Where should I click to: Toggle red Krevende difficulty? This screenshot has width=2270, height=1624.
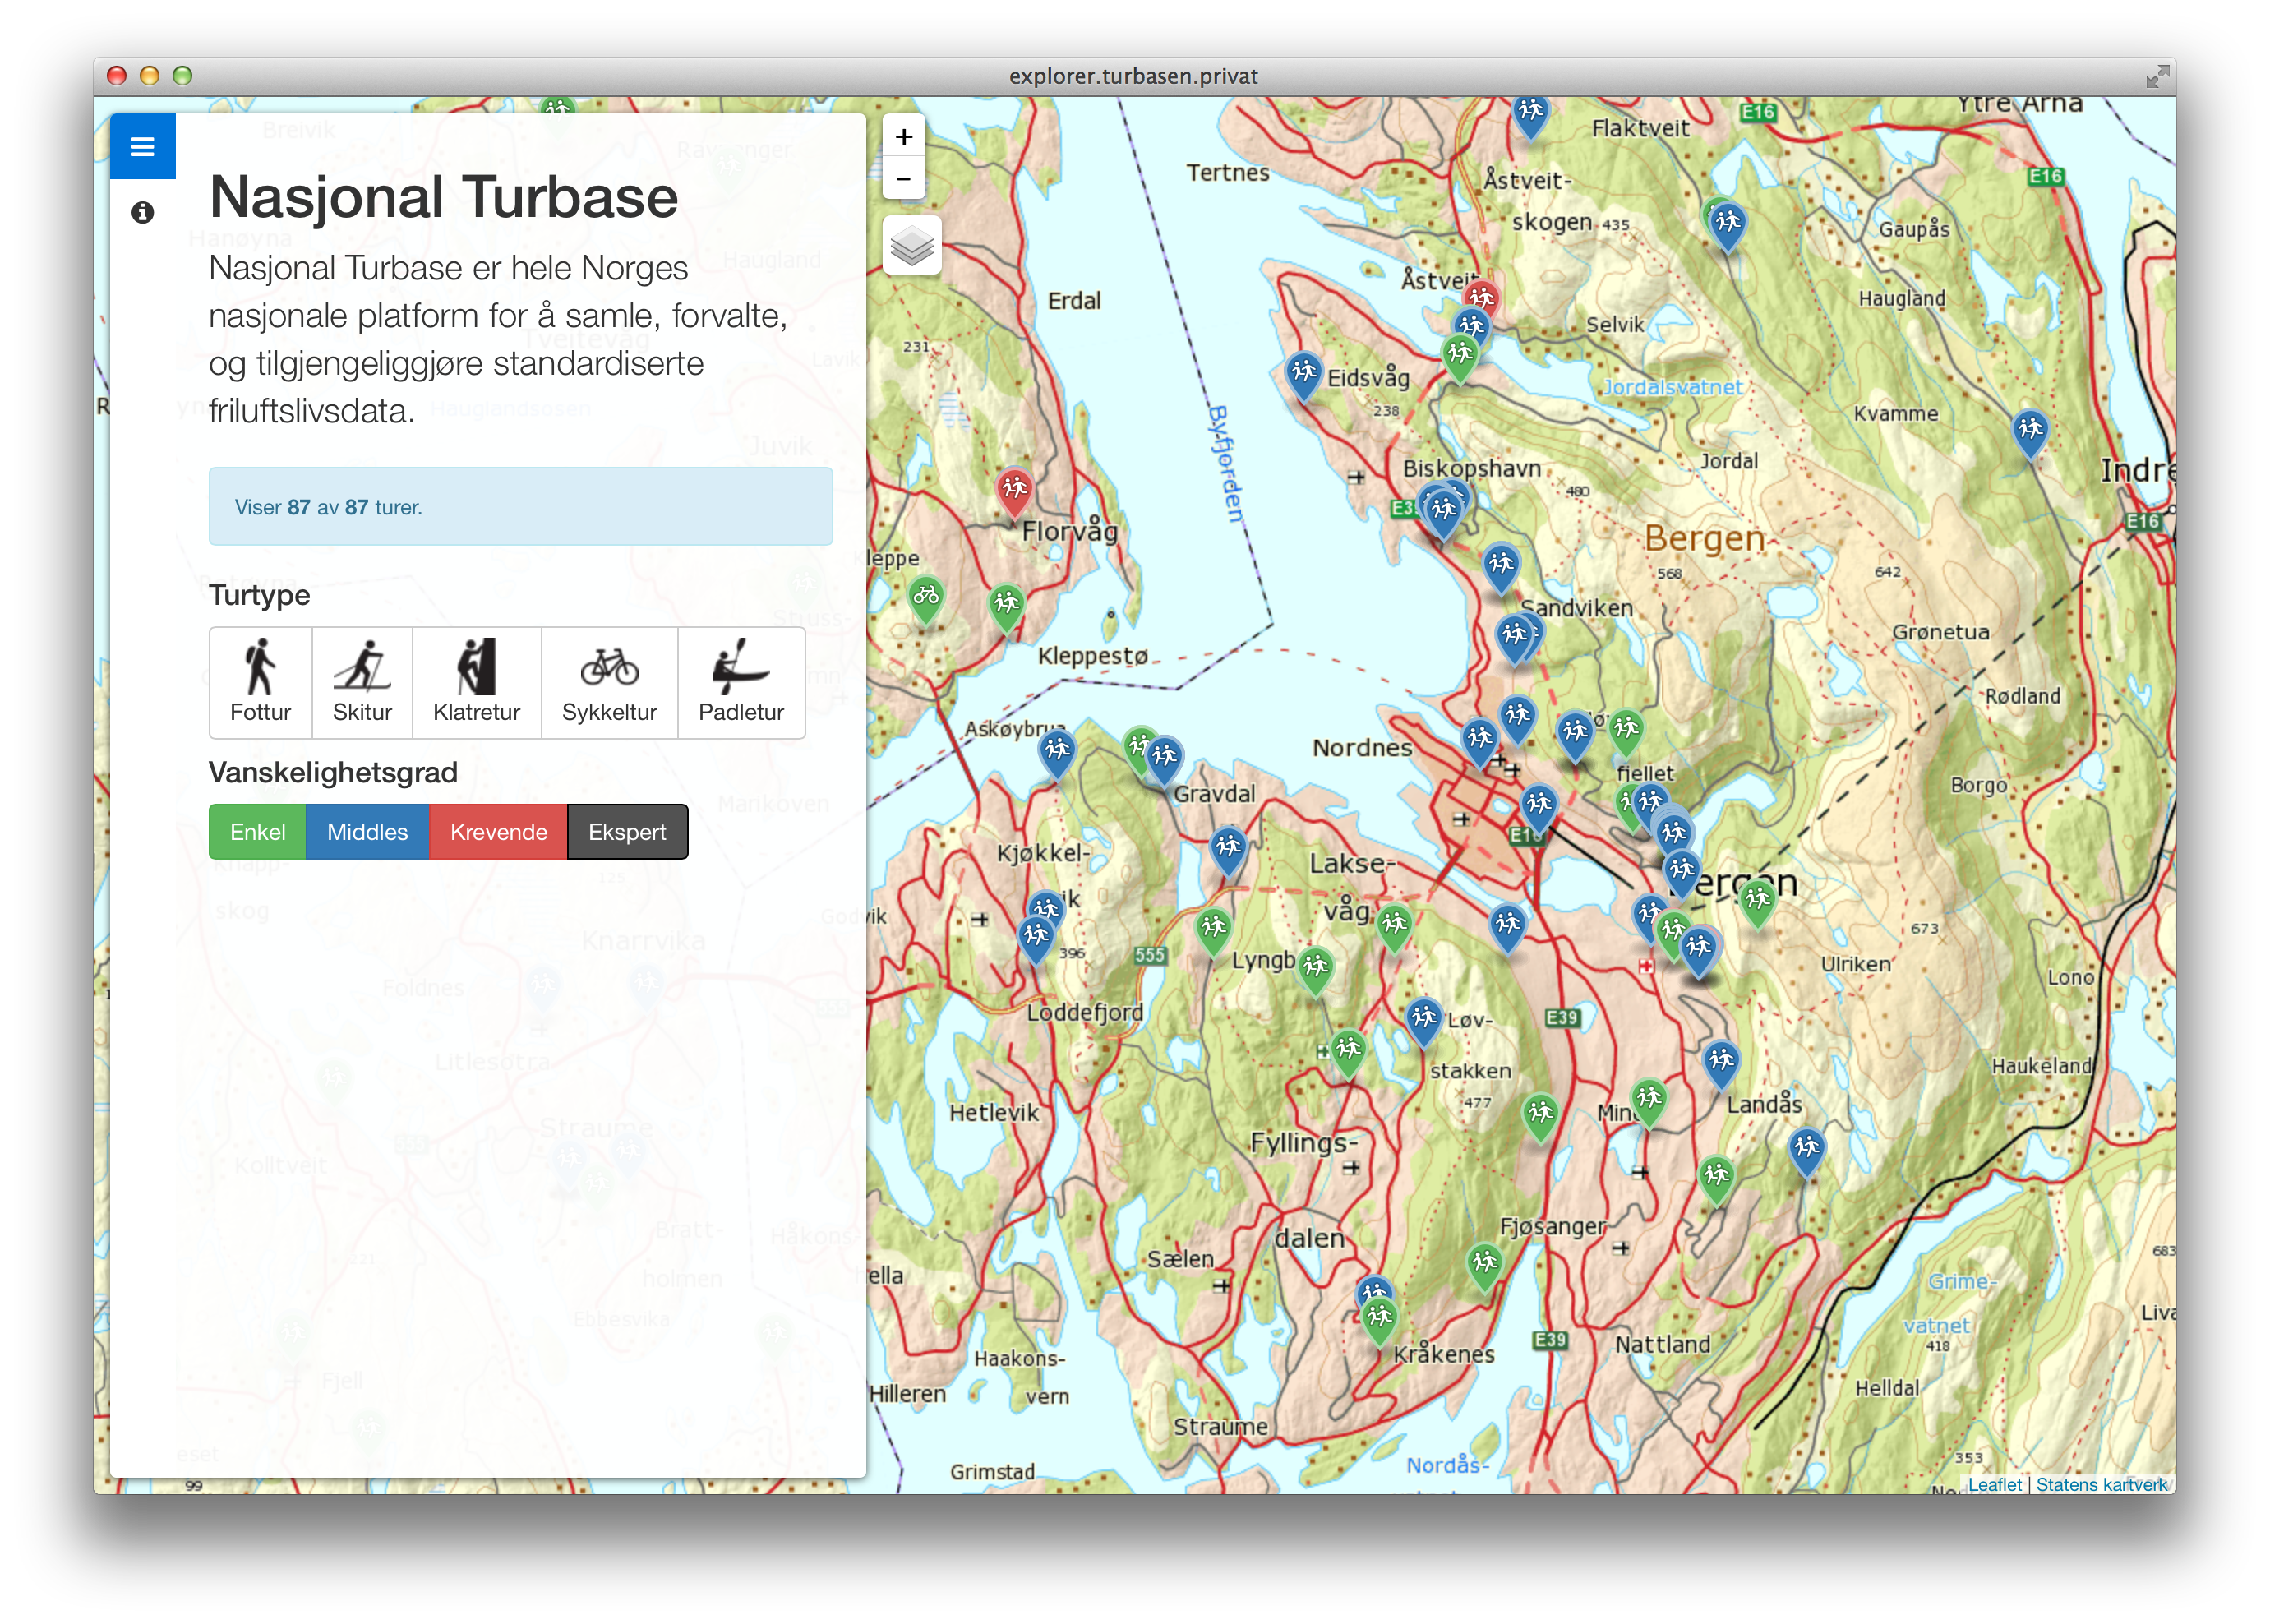498,832
